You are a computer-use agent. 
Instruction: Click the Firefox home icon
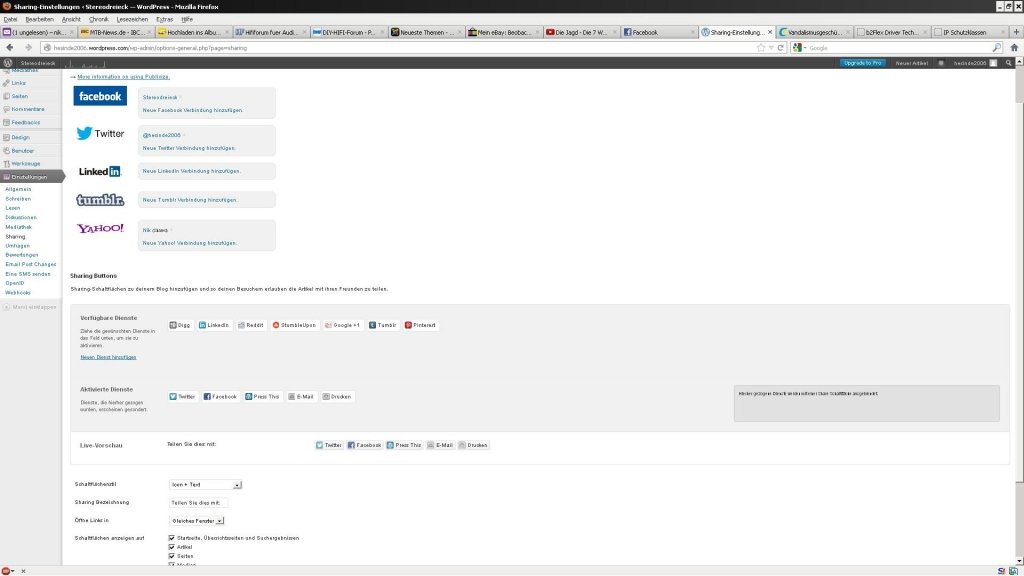click(x=1014, y=47)
